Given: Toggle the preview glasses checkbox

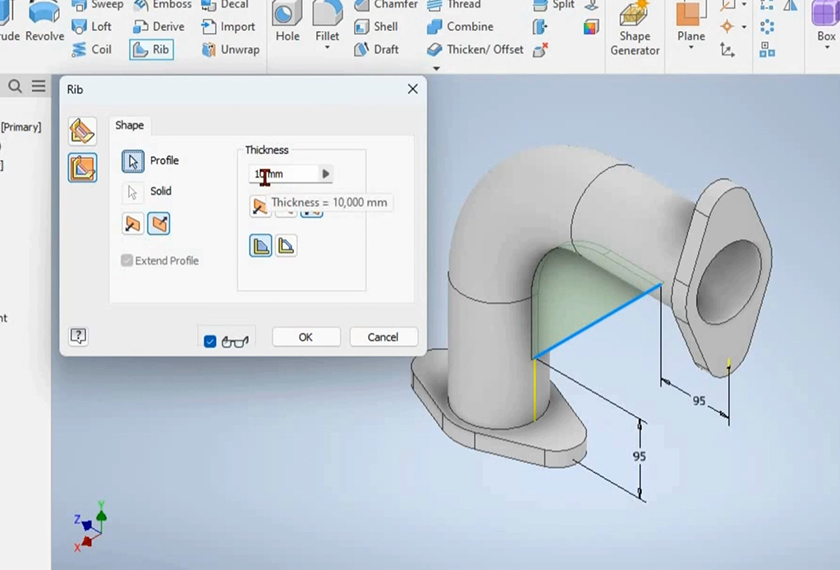Looking at the screenshot, I should coord(210,341).
